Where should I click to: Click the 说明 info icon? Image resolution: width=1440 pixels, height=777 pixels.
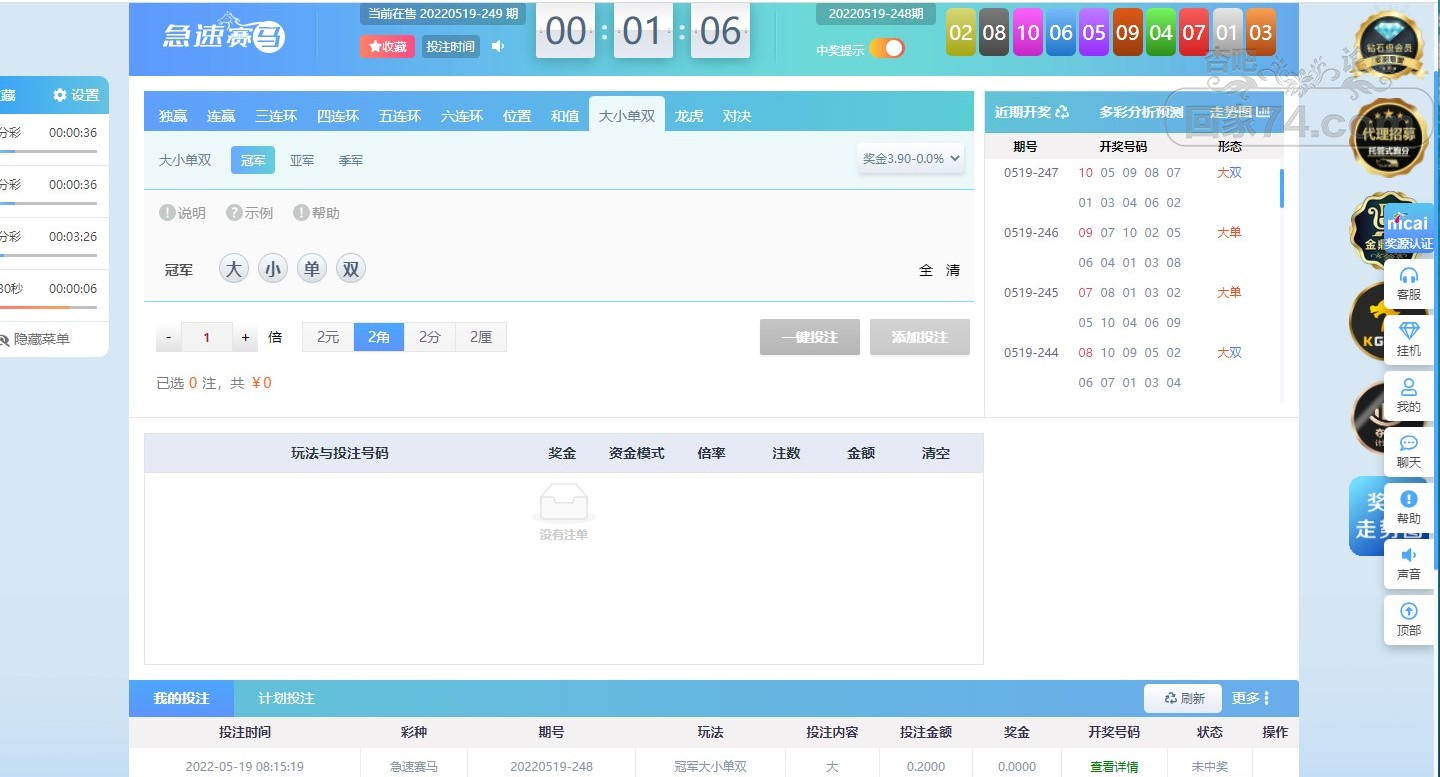(x=167, y=213)
